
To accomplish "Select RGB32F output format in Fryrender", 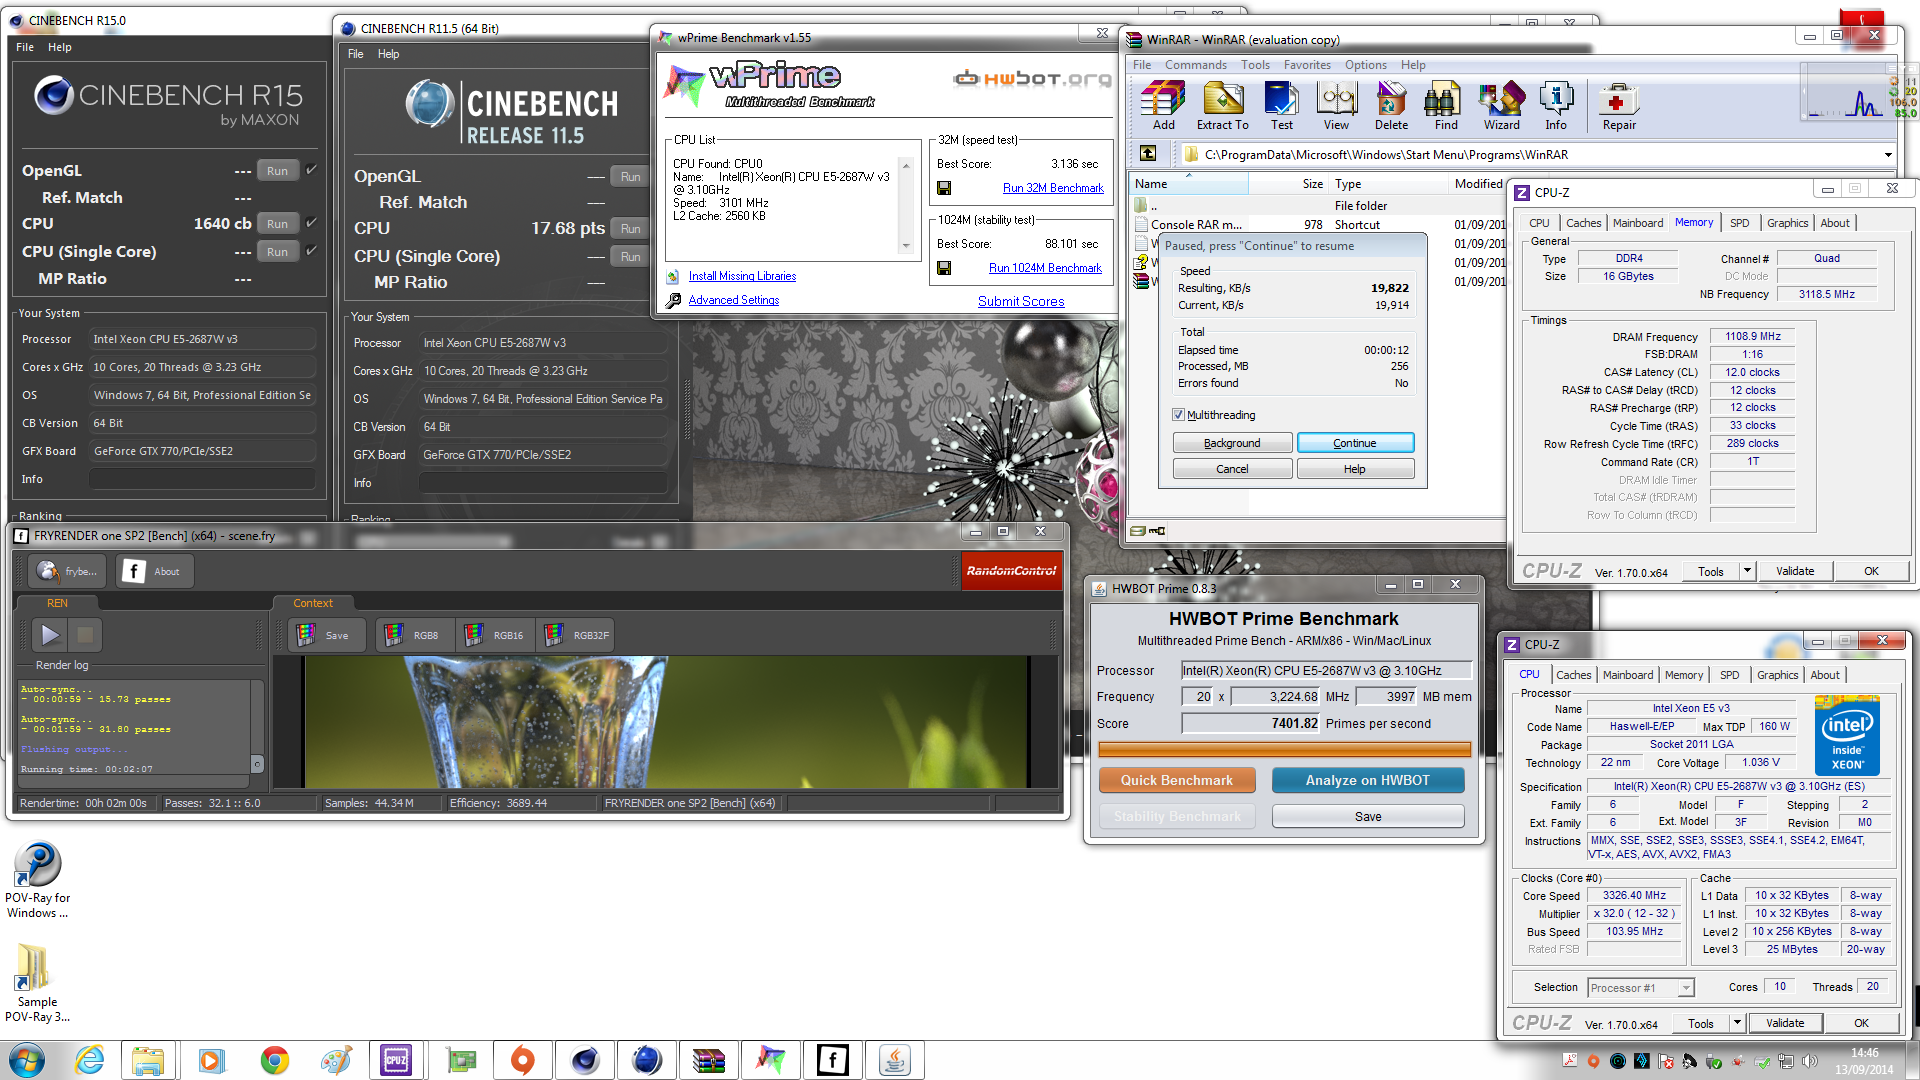I will [577, 635].
